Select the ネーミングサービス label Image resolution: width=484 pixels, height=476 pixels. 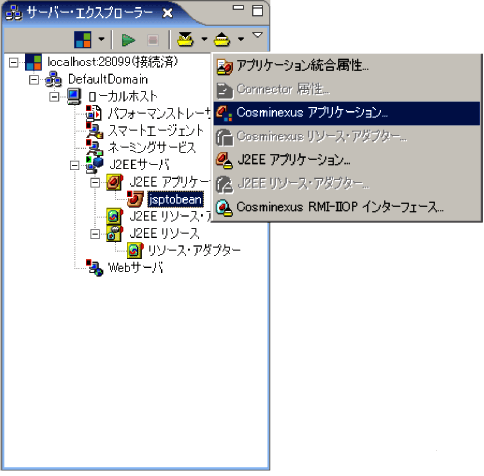[x=152, y=148]
